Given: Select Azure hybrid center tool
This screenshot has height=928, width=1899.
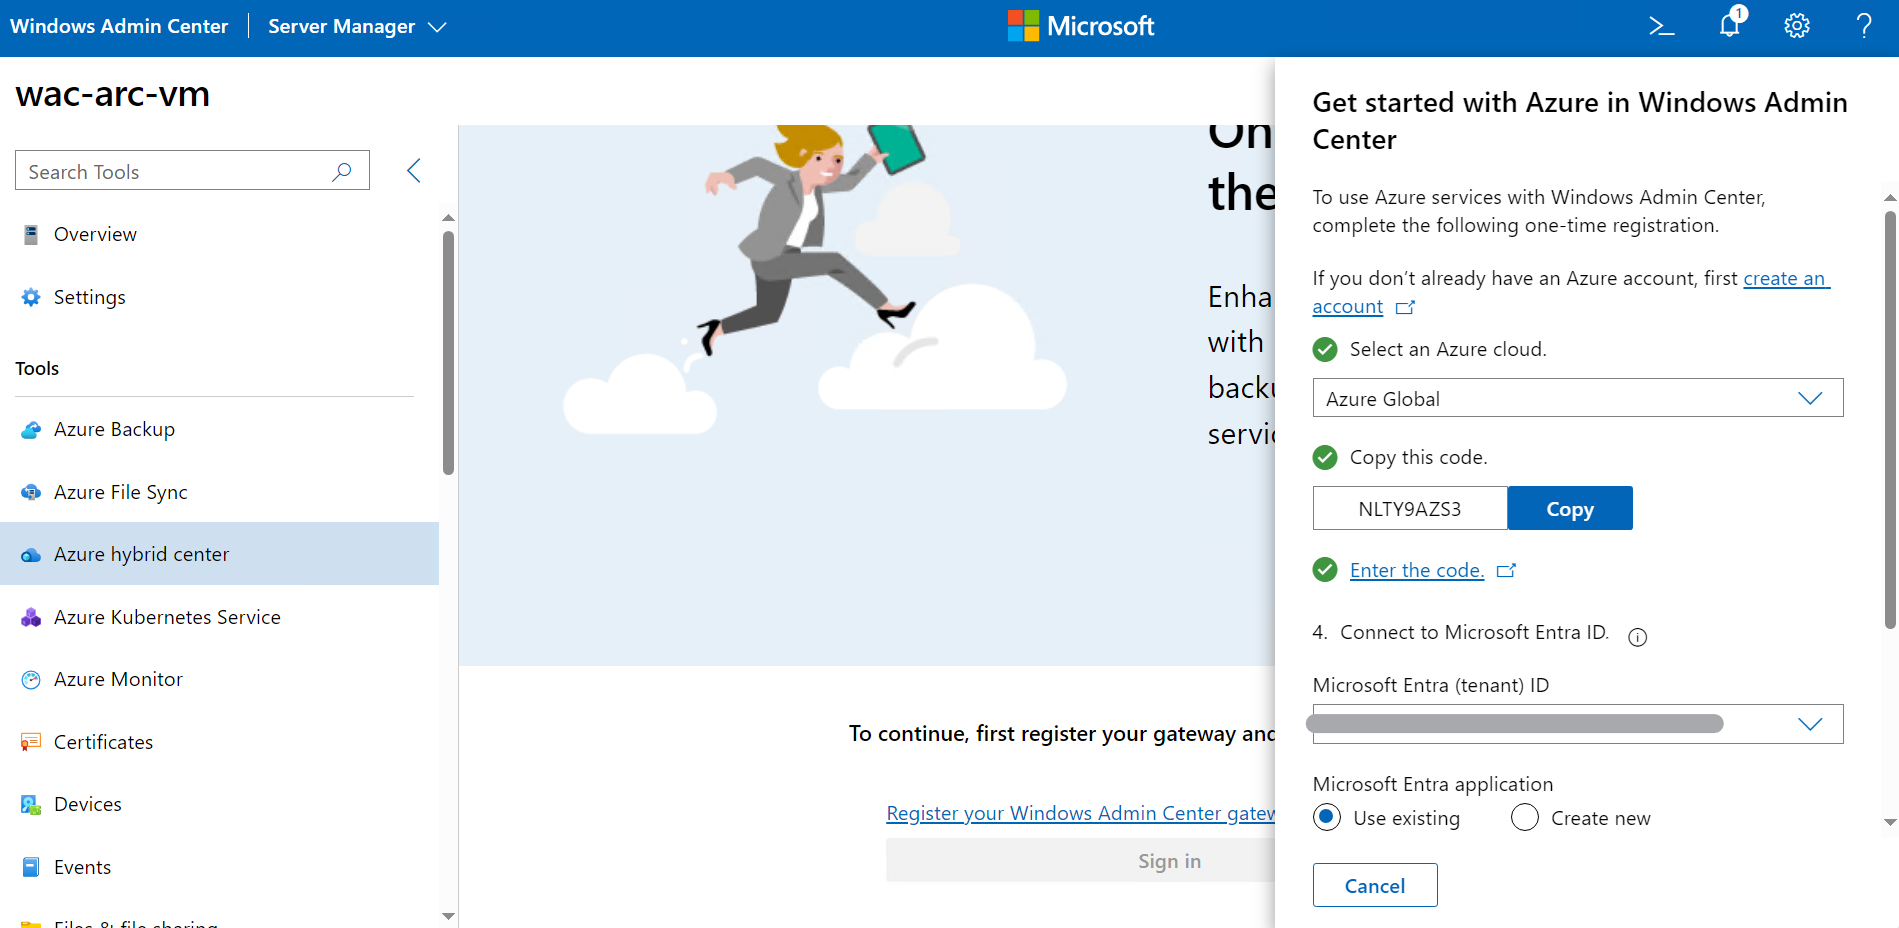Looking at the screenshot, I should point(220,554).
